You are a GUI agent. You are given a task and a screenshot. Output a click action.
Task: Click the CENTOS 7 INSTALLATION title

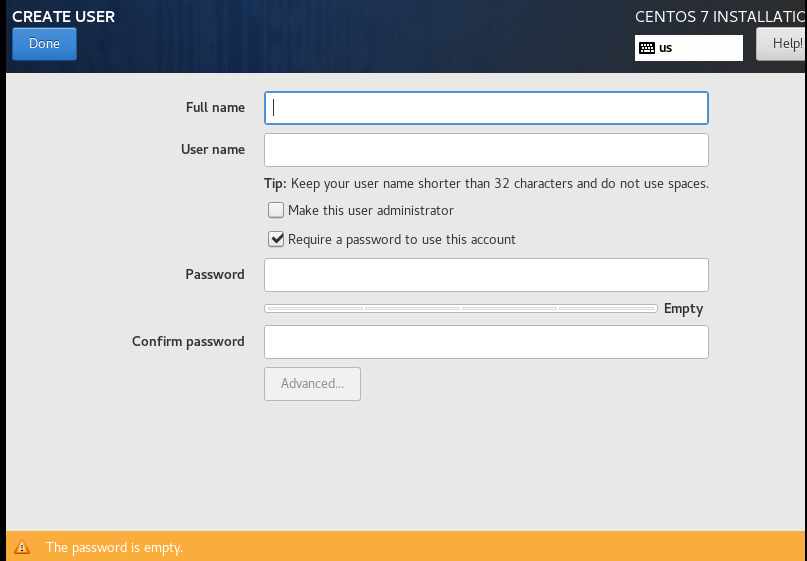[721, 16]
